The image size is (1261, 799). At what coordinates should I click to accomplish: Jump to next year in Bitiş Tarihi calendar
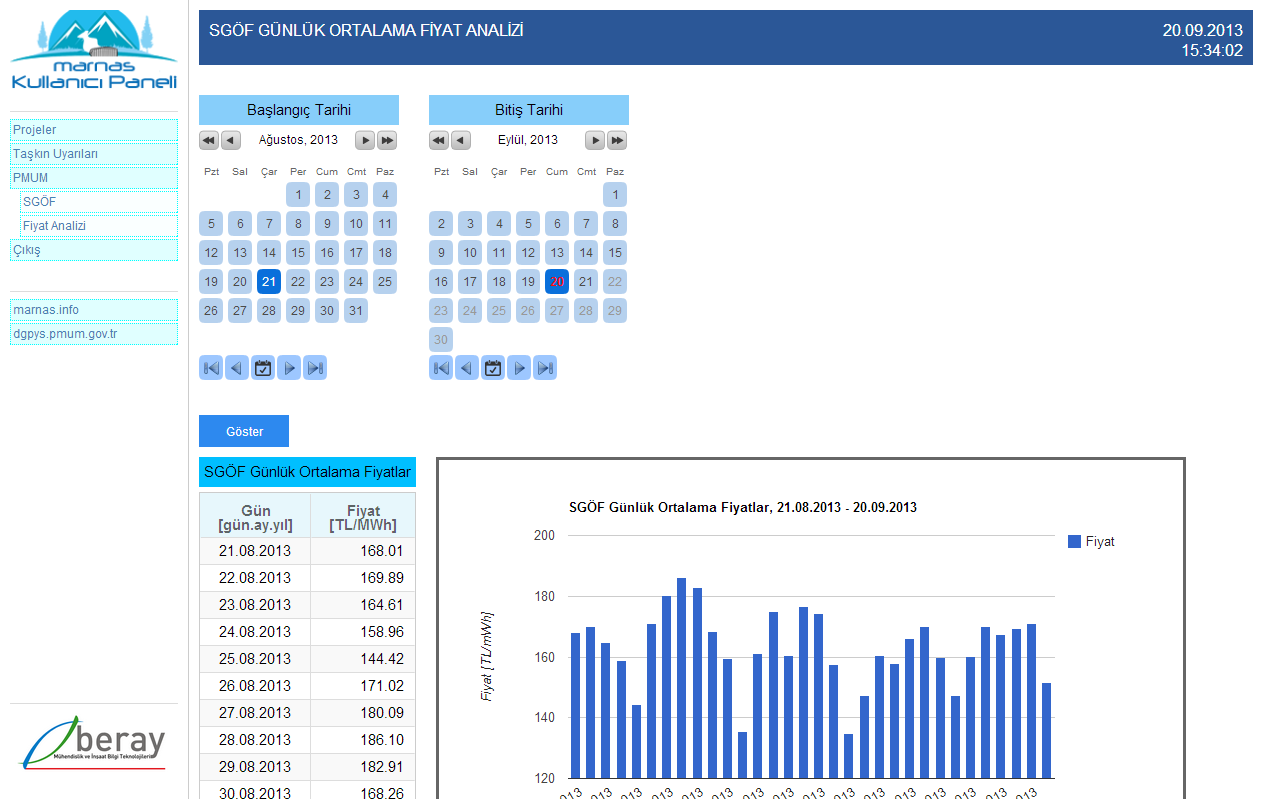point(617,140)
